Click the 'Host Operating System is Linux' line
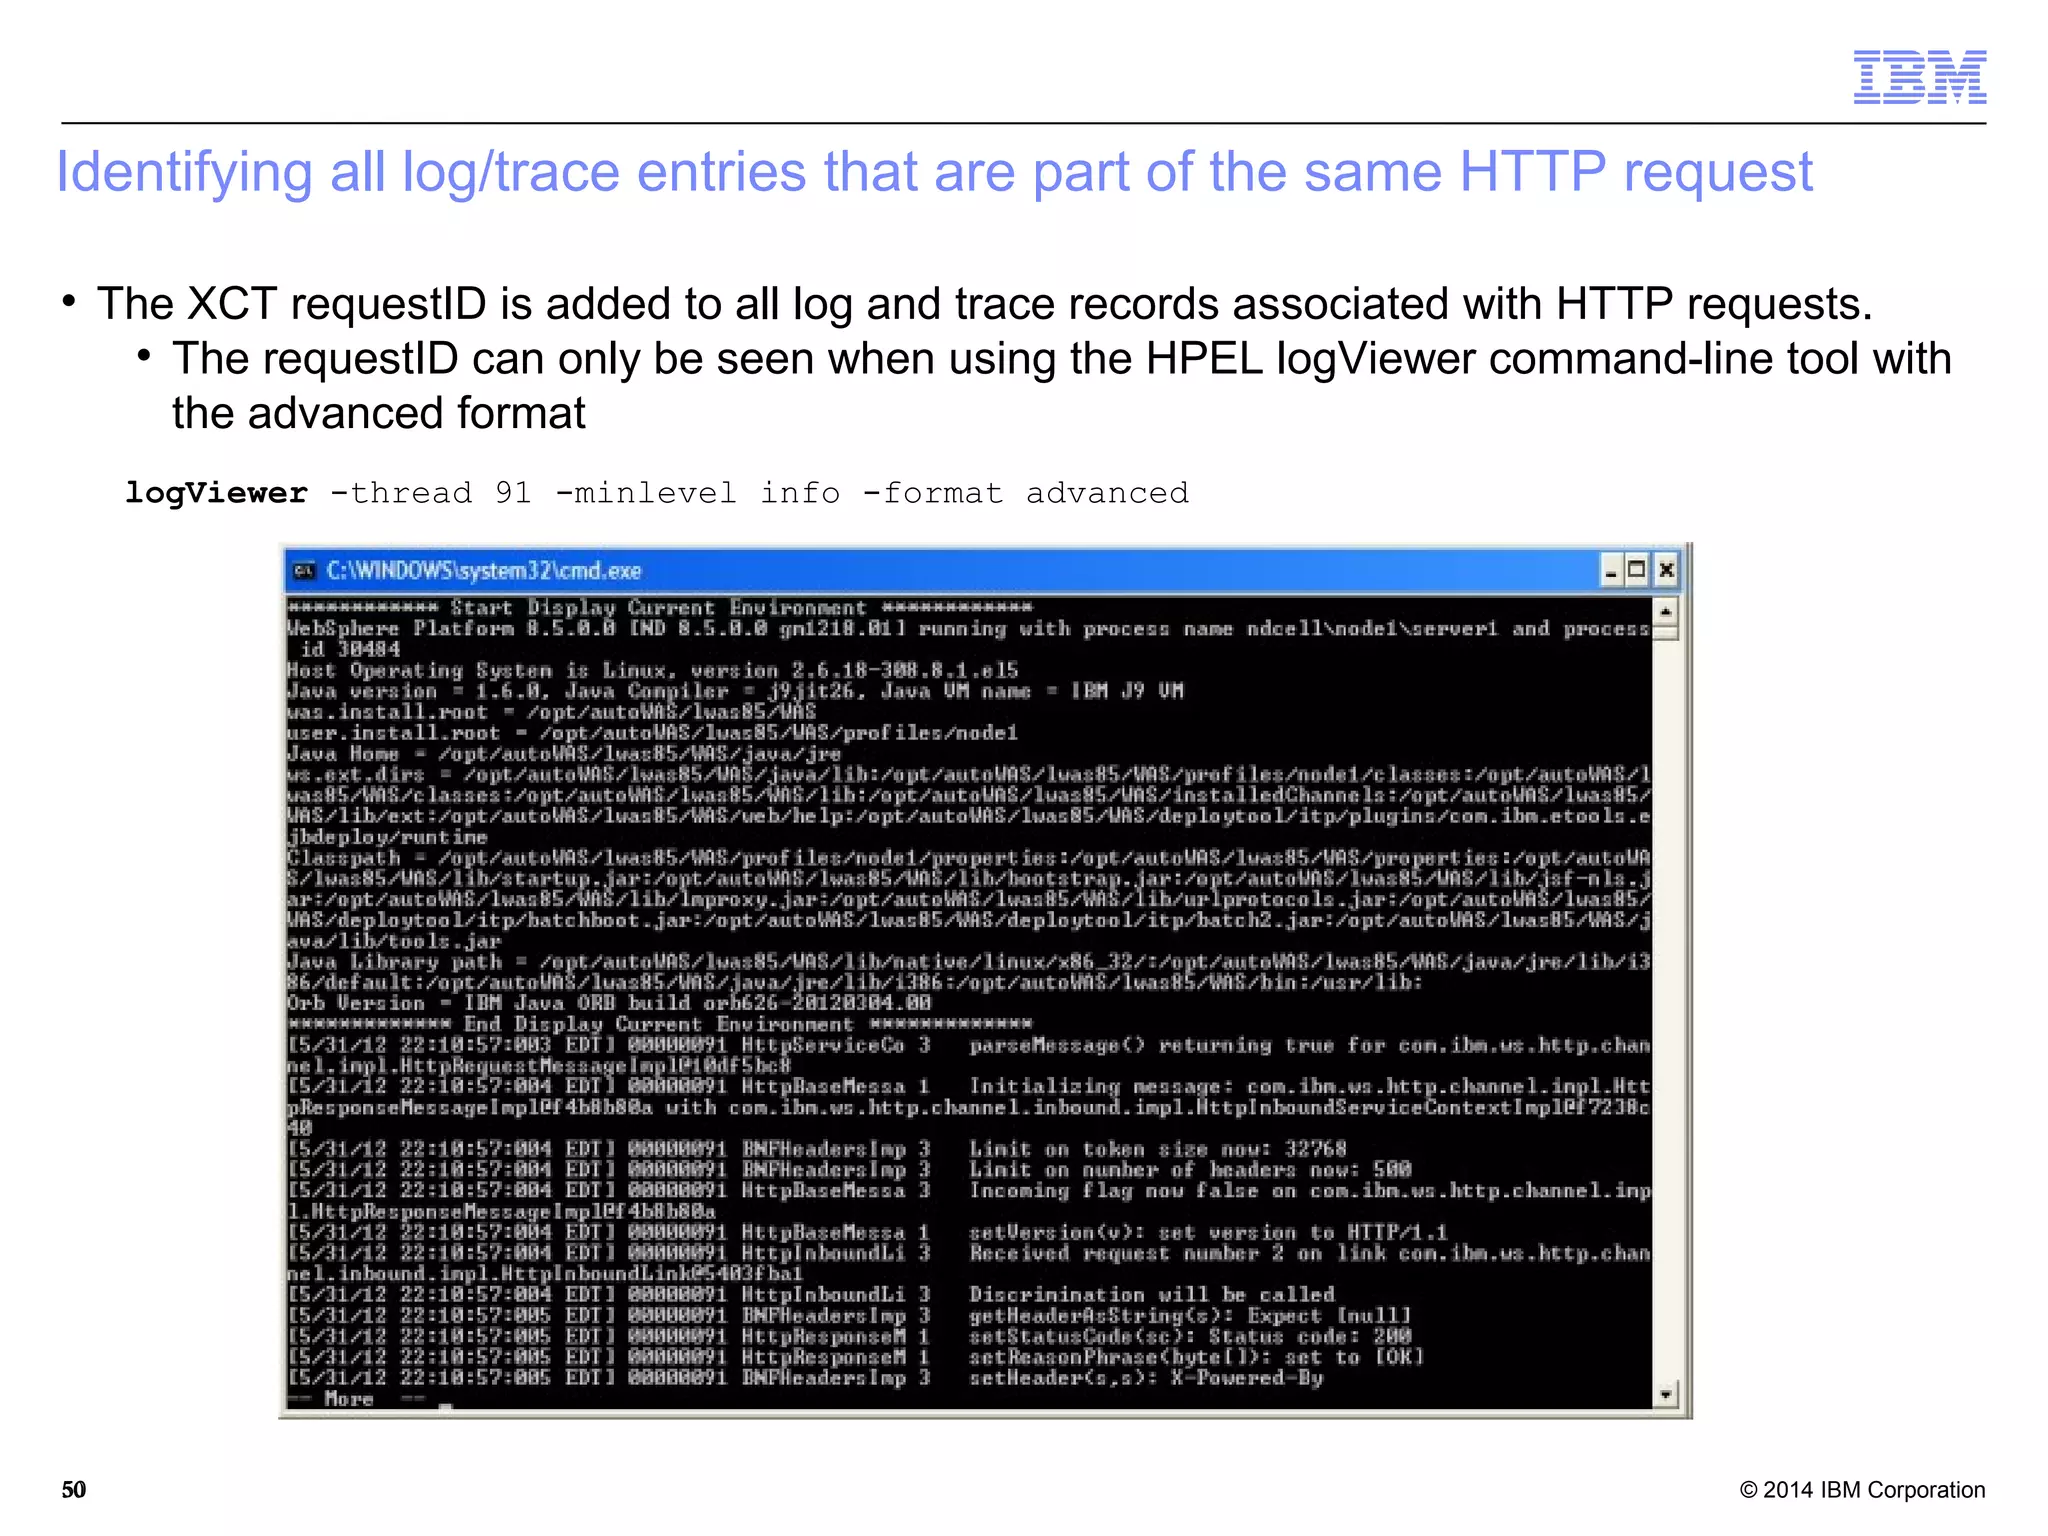Viewport: 2048px width, 1536px height. (653, 670)
